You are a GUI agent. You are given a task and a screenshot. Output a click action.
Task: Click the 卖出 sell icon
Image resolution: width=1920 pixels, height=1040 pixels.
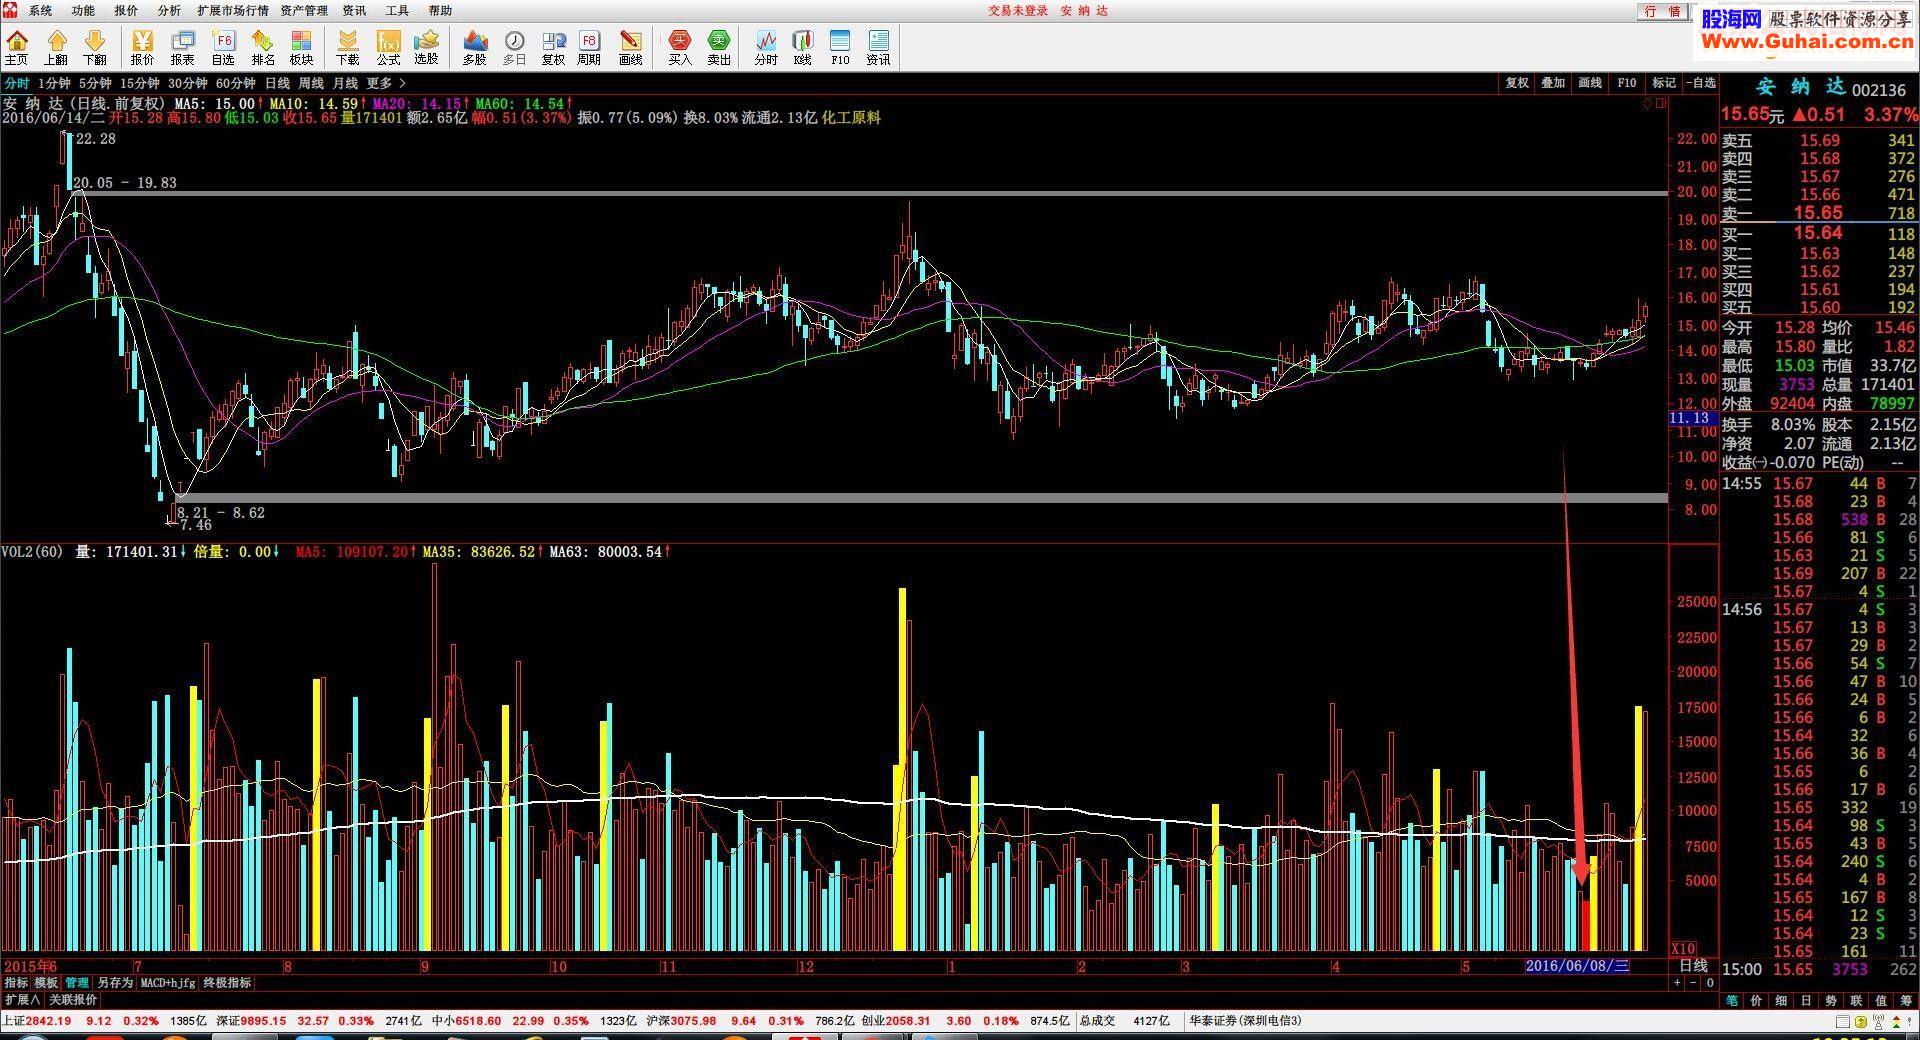pos(719,47)
